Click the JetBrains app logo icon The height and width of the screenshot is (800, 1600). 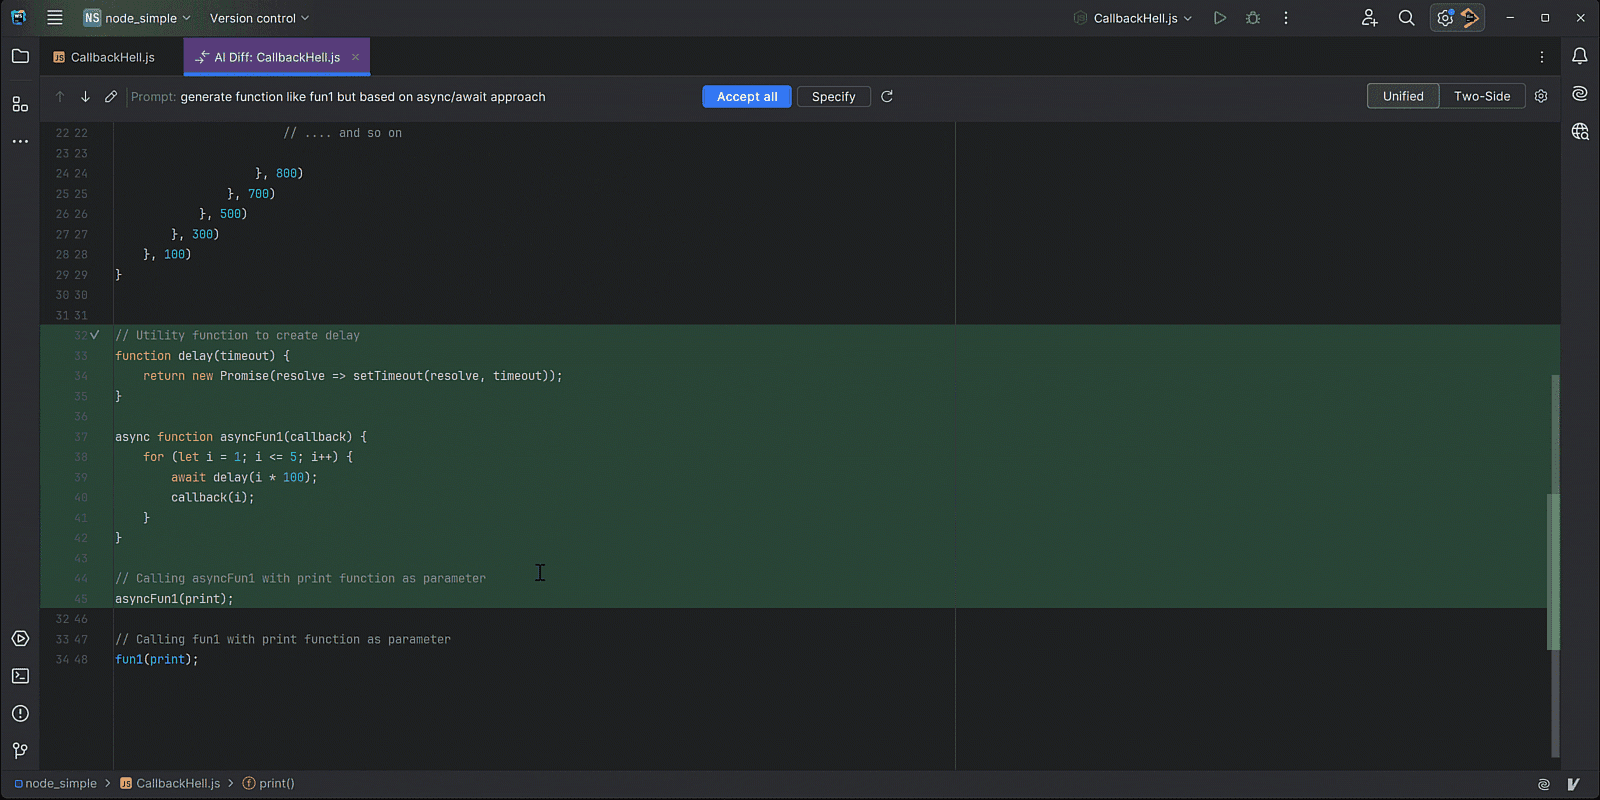tap(18, 18)
